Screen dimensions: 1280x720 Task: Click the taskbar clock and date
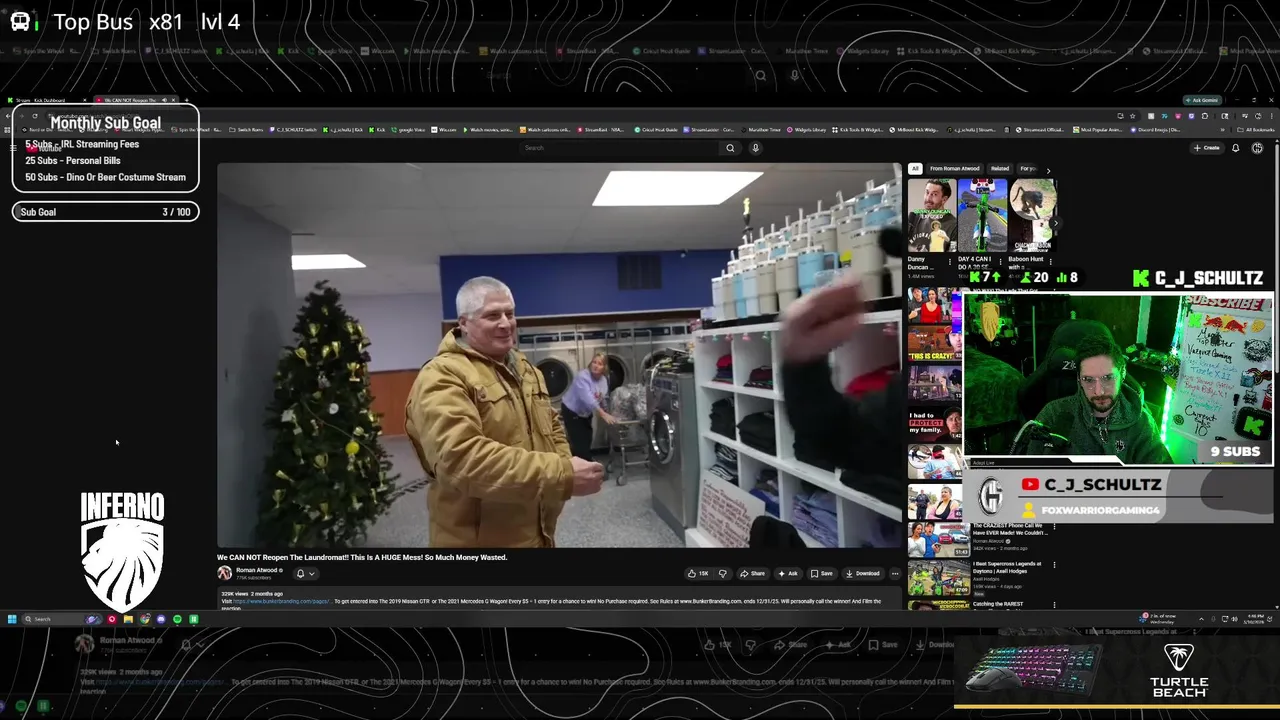[x=1255, y=619]
